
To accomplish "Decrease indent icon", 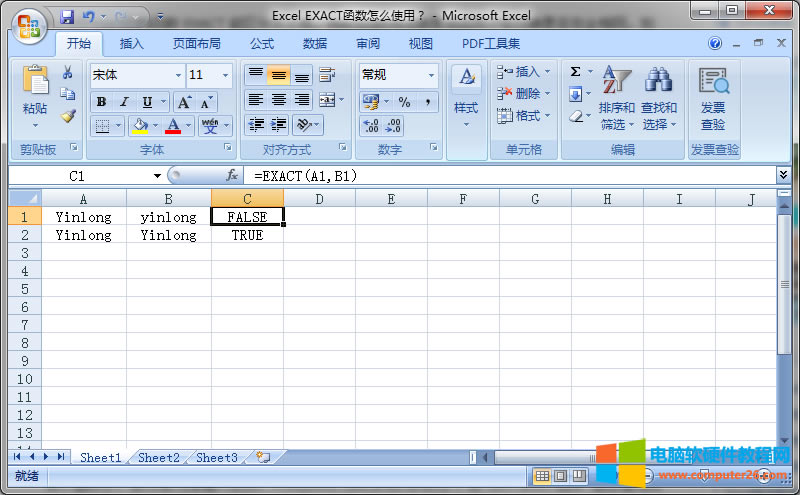I will click(x=256, y=125).
